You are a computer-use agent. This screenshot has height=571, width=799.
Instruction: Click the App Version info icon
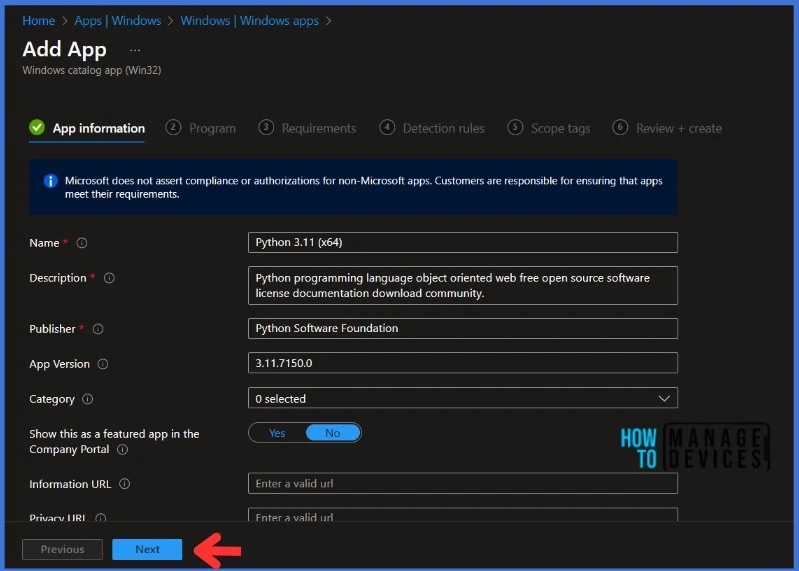102,364
